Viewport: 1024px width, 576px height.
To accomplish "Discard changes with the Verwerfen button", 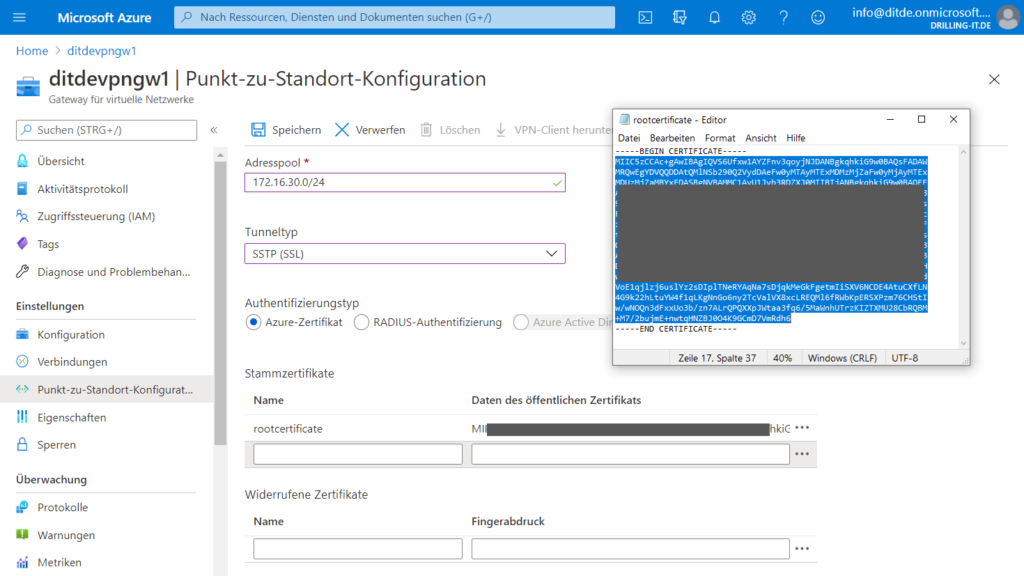I will click(370, 130).
